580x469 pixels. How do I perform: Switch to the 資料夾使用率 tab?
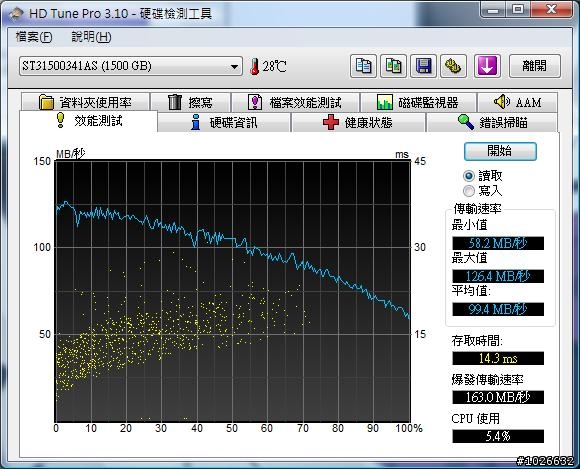(85, 102)
